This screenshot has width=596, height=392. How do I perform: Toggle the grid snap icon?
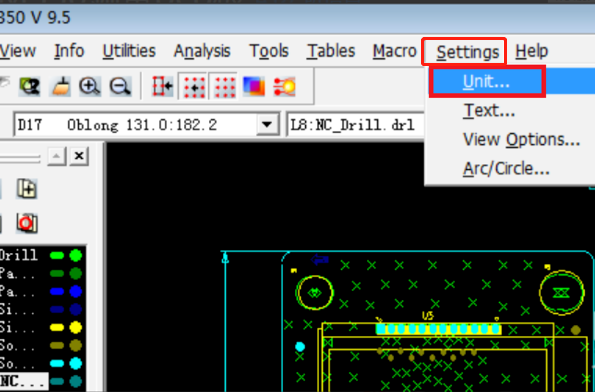[x=194, y=86]
